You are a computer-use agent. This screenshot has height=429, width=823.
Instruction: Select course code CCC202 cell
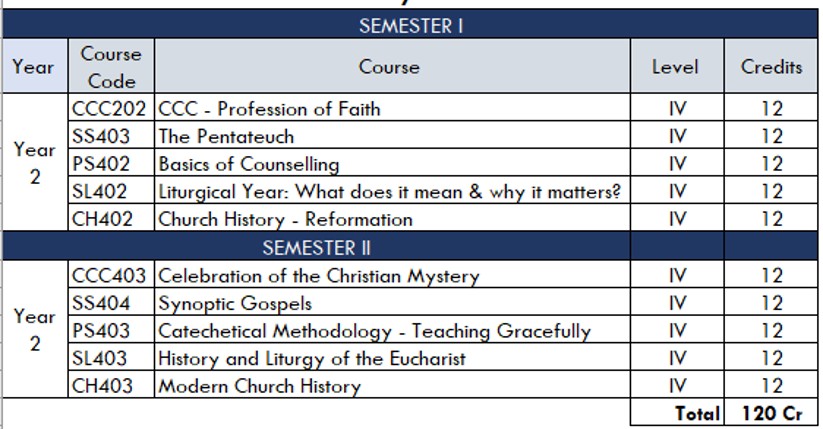pos(110,109)
